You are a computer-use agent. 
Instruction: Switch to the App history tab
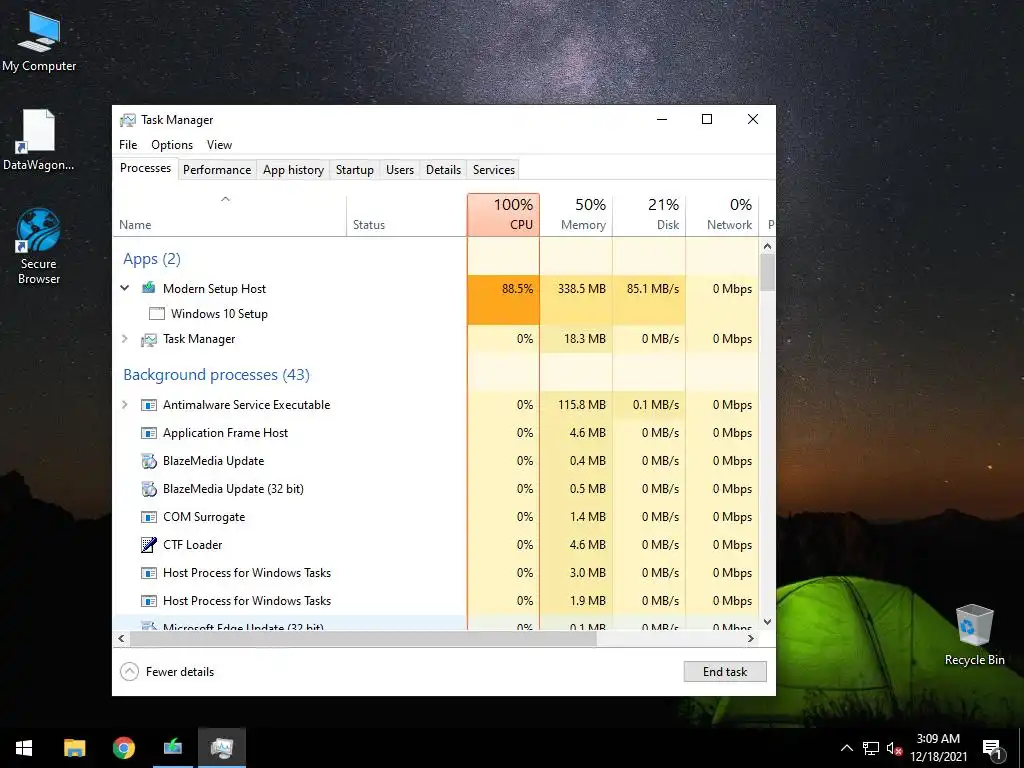(x=293, y=170)
